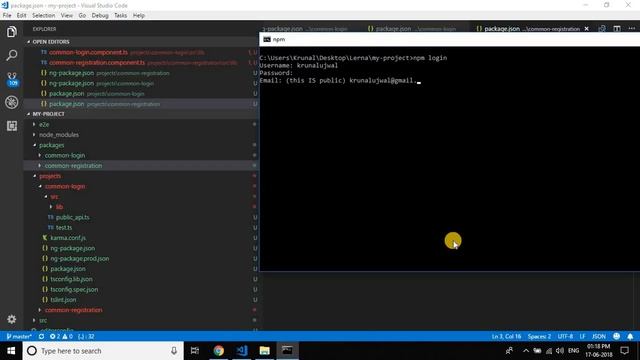Open the File menu

7,16
